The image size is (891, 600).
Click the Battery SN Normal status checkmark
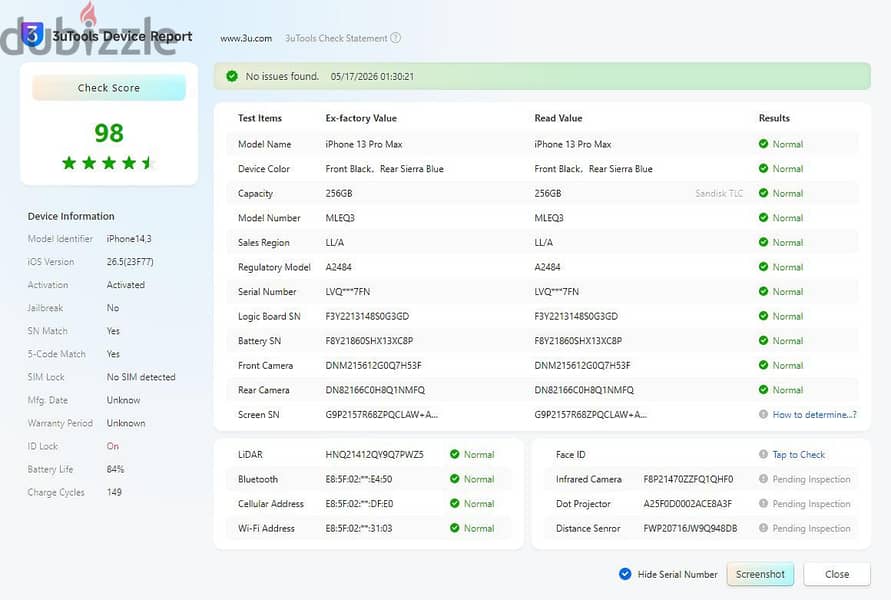point(763,340)
